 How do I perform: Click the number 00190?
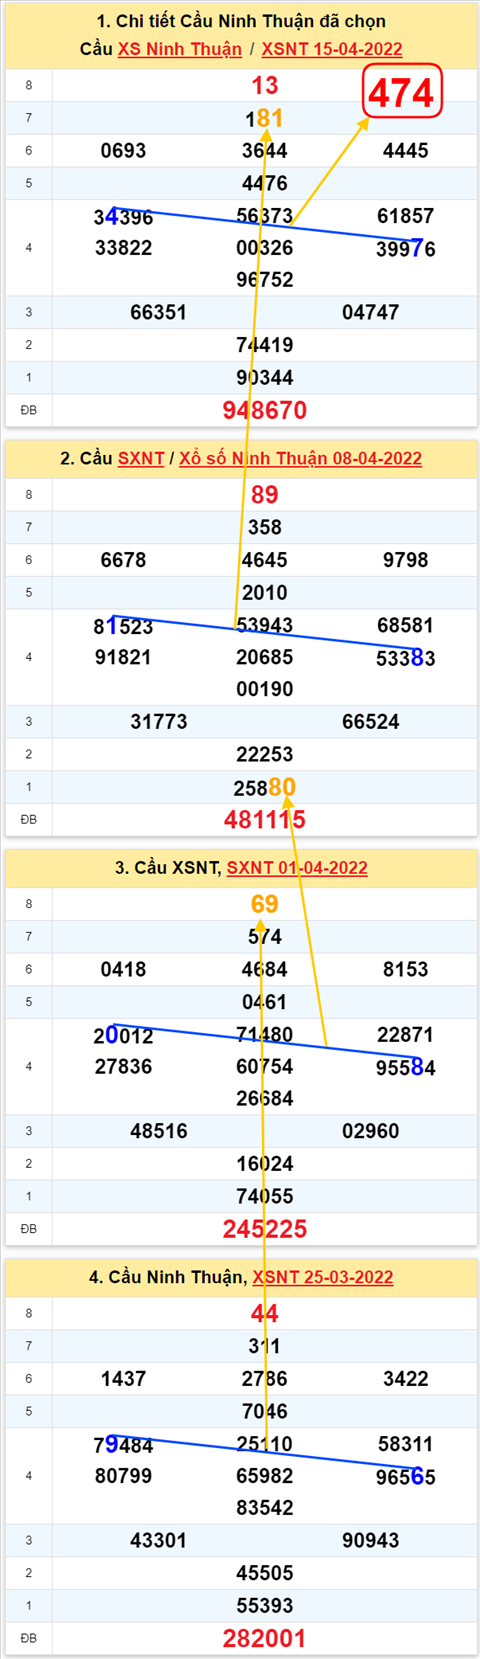click(x=265, y=689)
